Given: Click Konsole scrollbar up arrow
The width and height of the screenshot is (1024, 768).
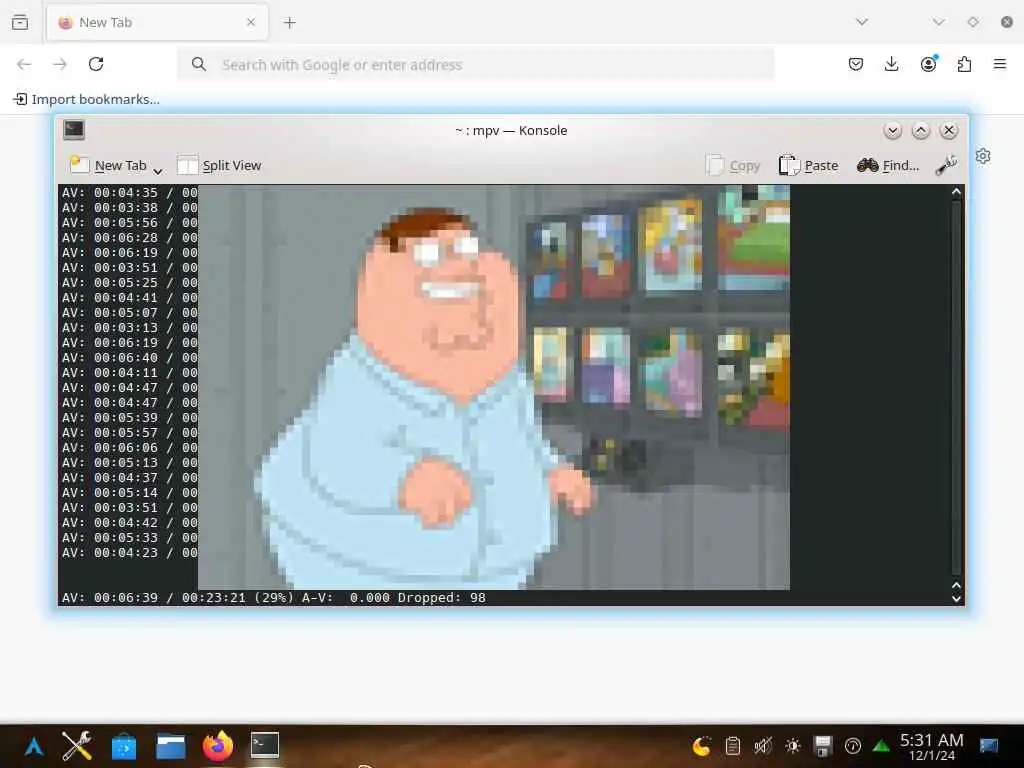Looking at the screenshot, I should pyautogui.click(x=956, y=192).
